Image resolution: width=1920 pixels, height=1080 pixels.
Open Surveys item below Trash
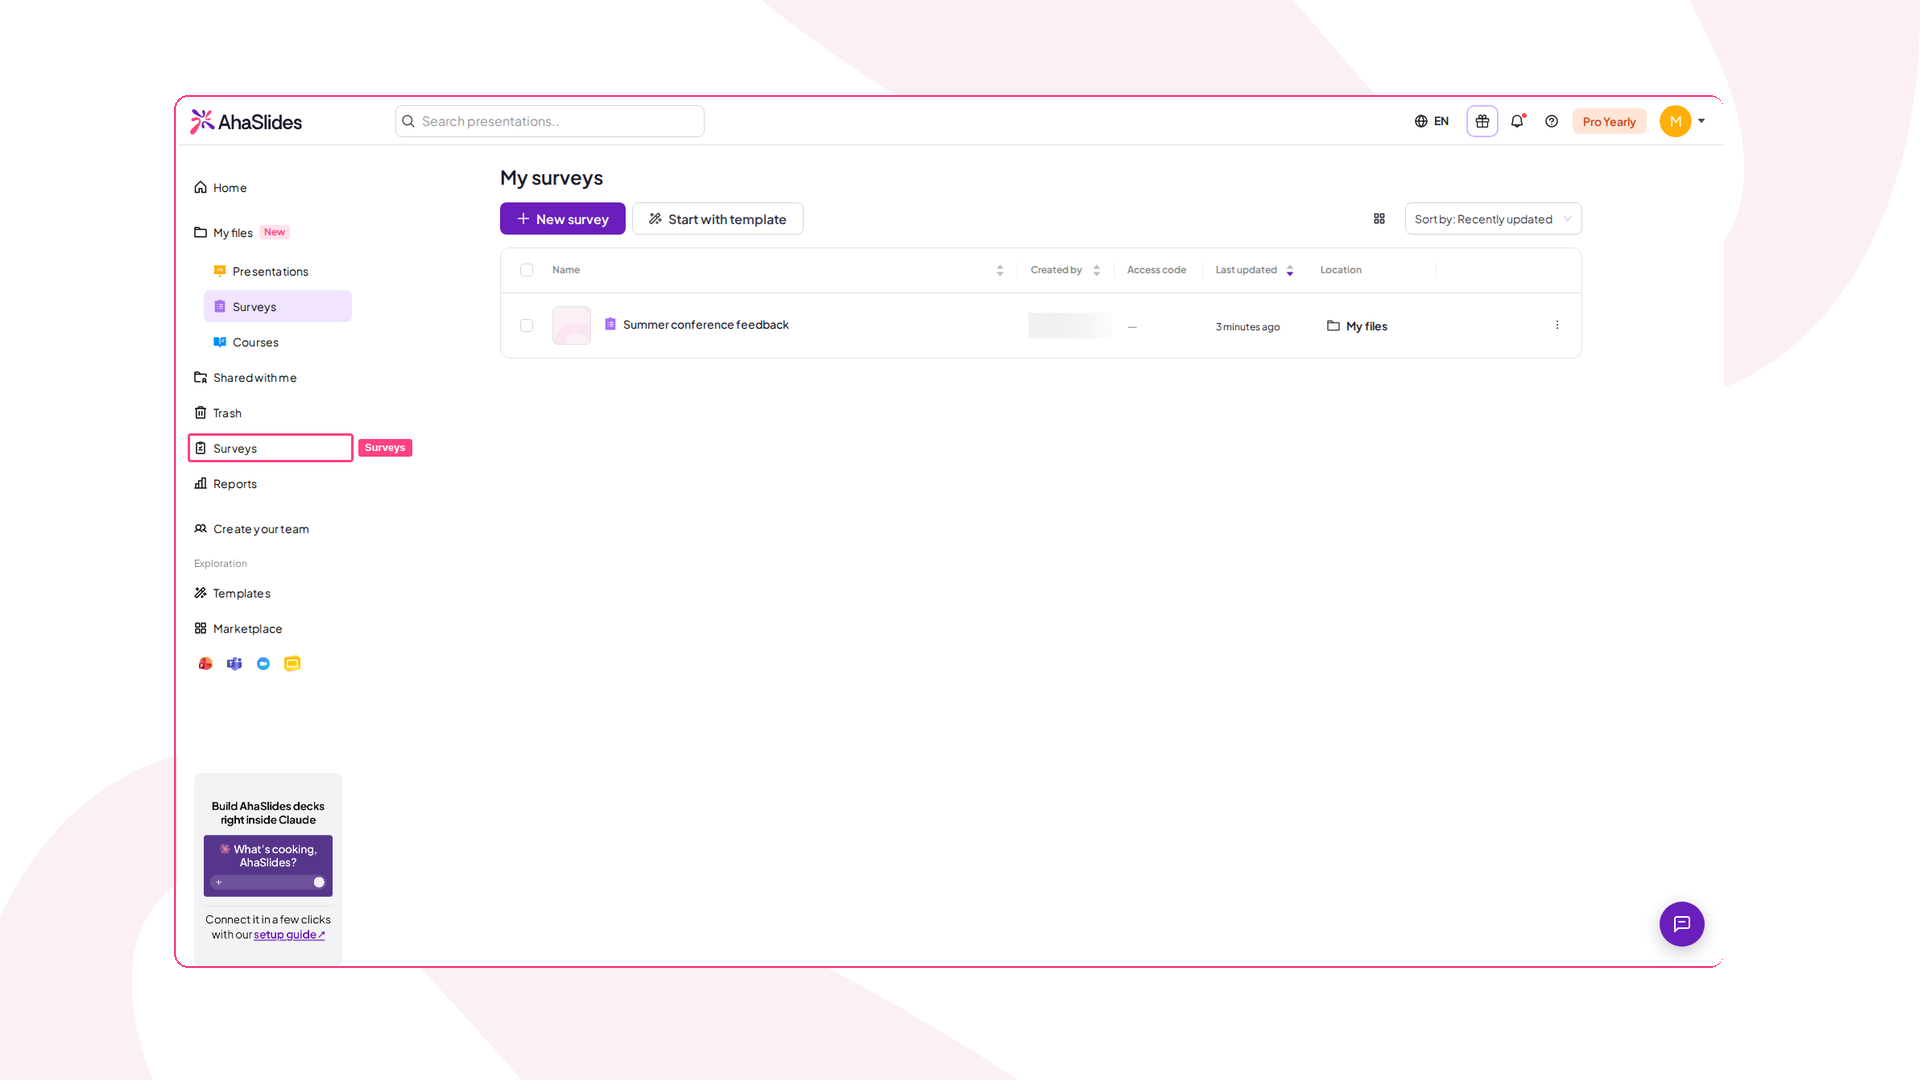(x=271, y=448)
